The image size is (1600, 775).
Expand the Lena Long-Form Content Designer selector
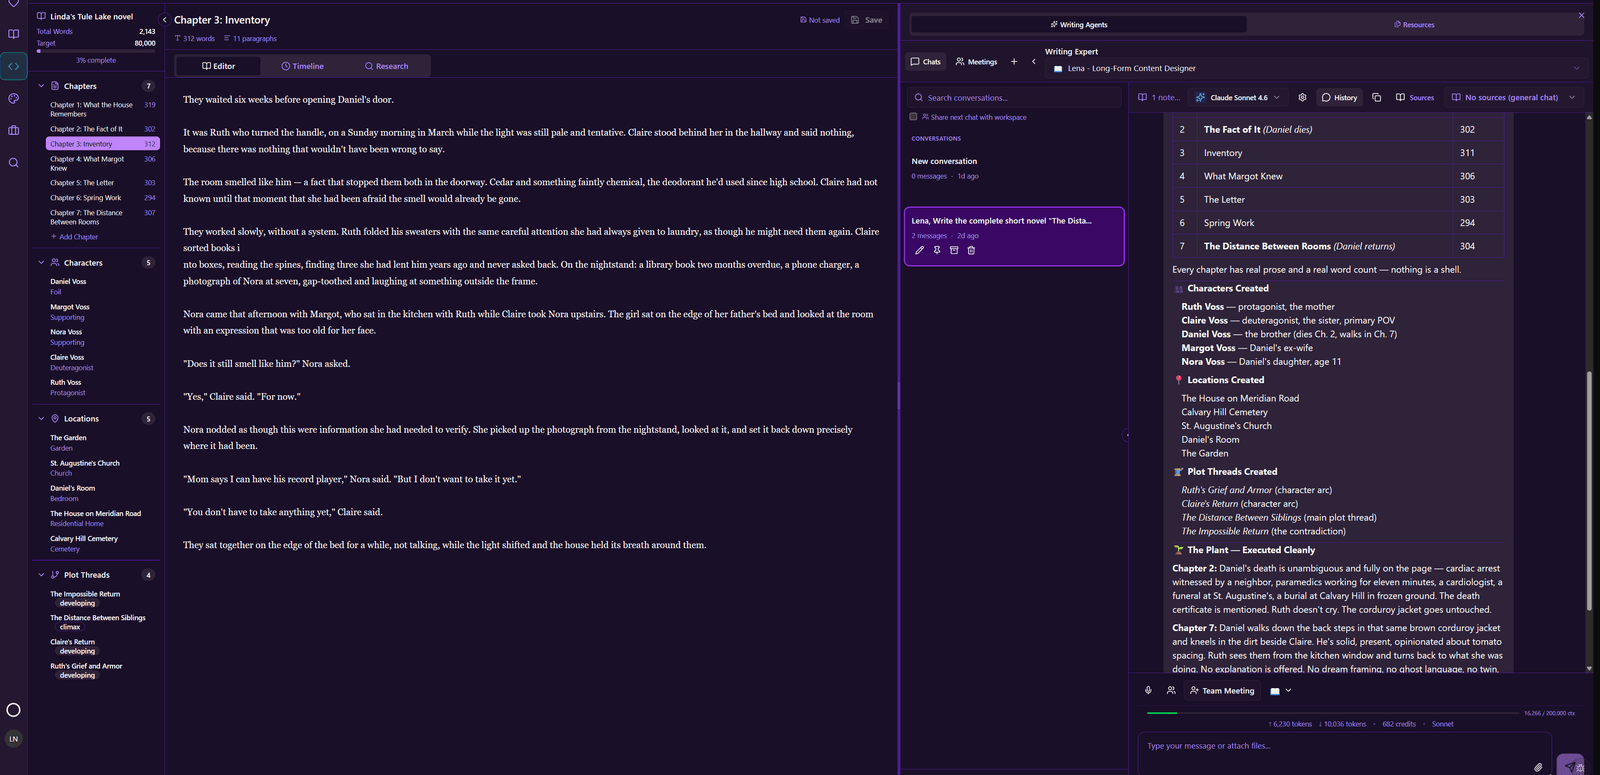point(1315,68)
